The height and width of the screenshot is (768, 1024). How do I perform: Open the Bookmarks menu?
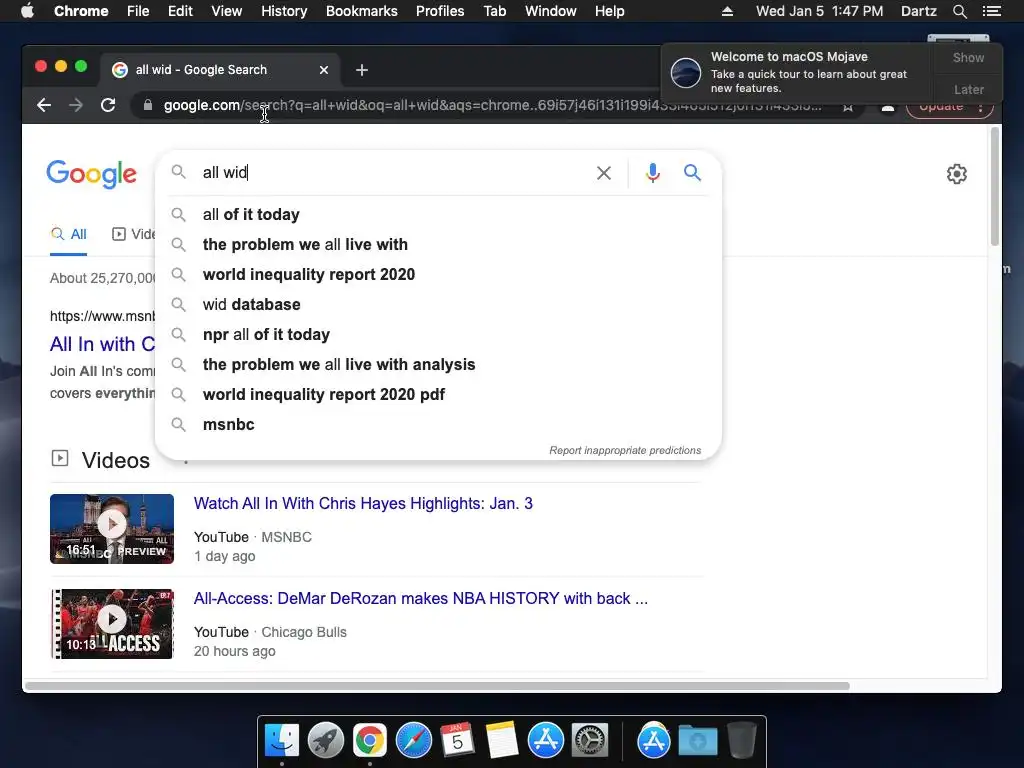click(362, 11)
